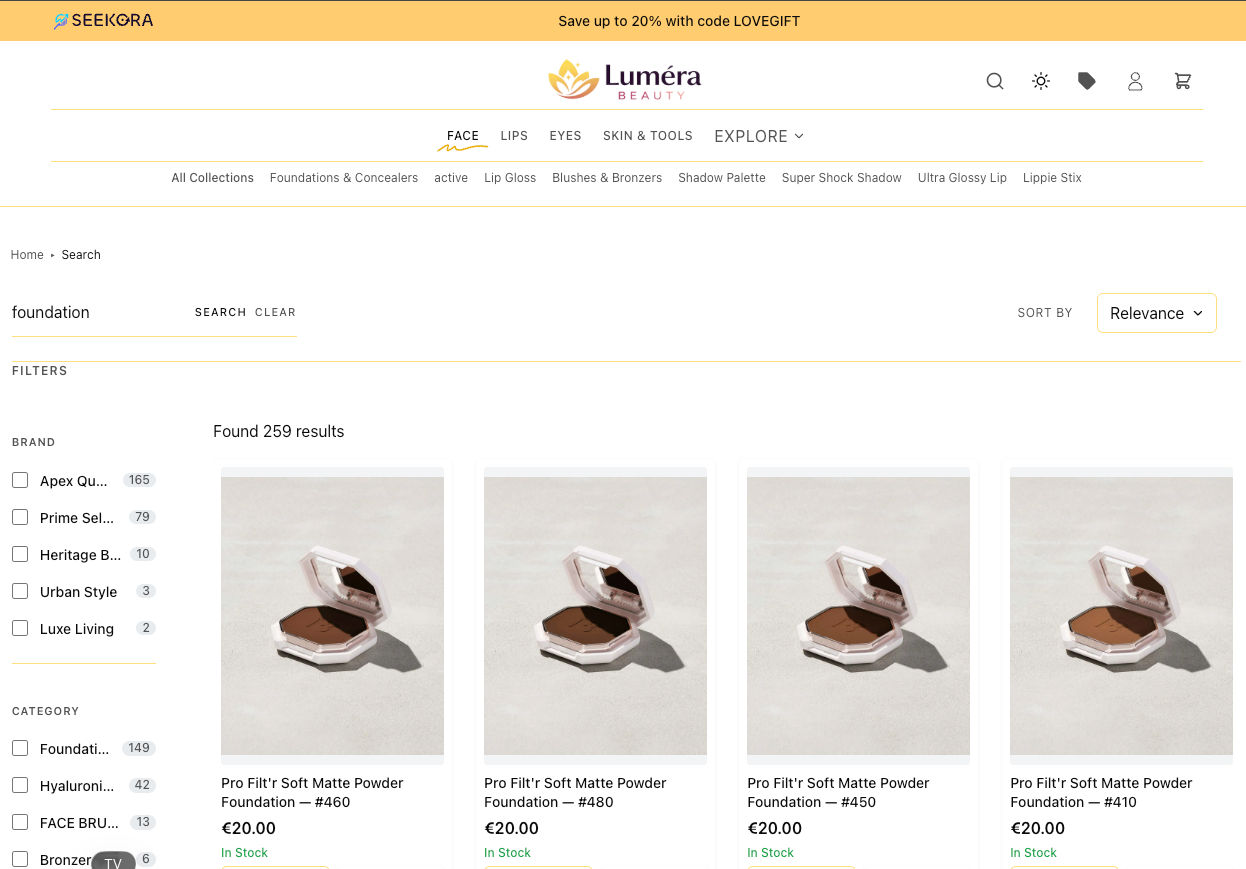The width and height of the screenshot is (1246, 869).
Task: Go to the EYES navigation tab
Action: [x=565, y=136]
